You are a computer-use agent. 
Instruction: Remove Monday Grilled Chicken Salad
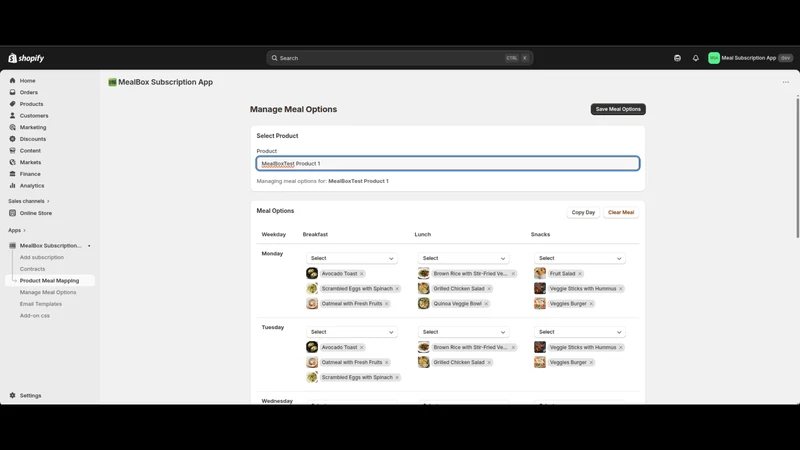click(x=489, y=289)
